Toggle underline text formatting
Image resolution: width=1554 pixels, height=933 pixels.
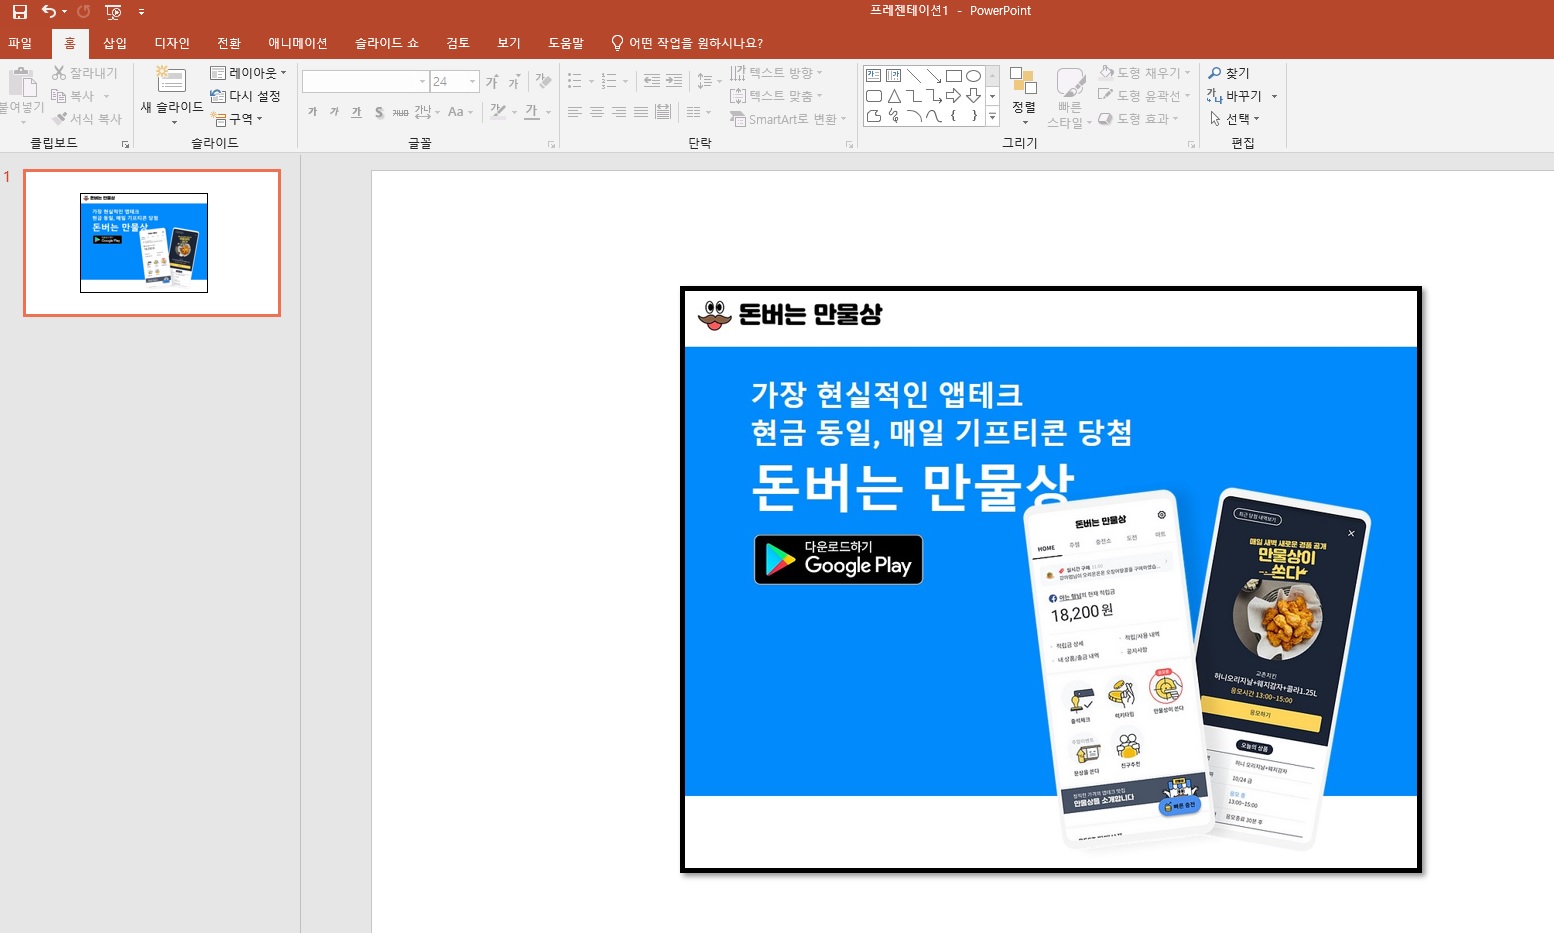click(x=356, y=112)
